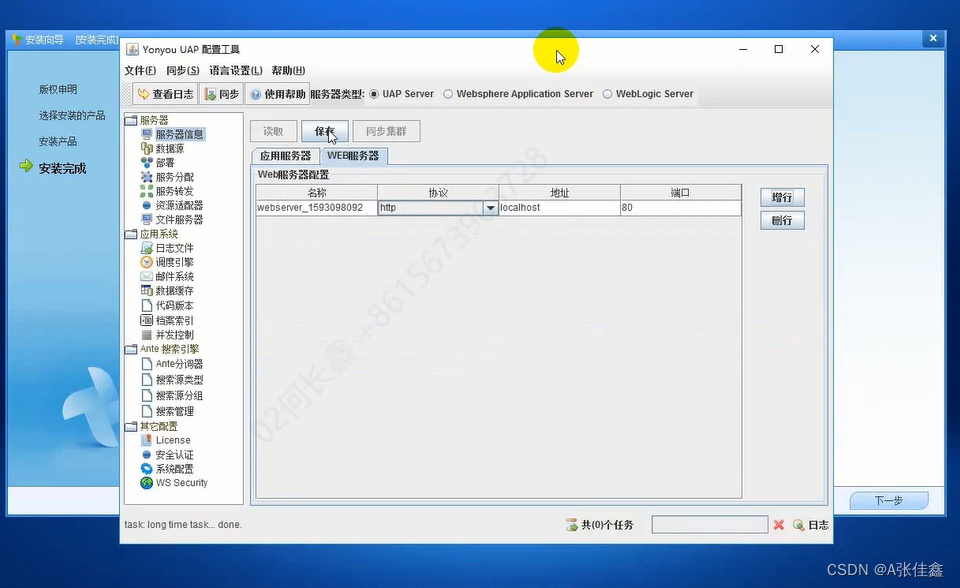
Task: Click the 共(0)个任务 task indicator
Action: (599, 525)
